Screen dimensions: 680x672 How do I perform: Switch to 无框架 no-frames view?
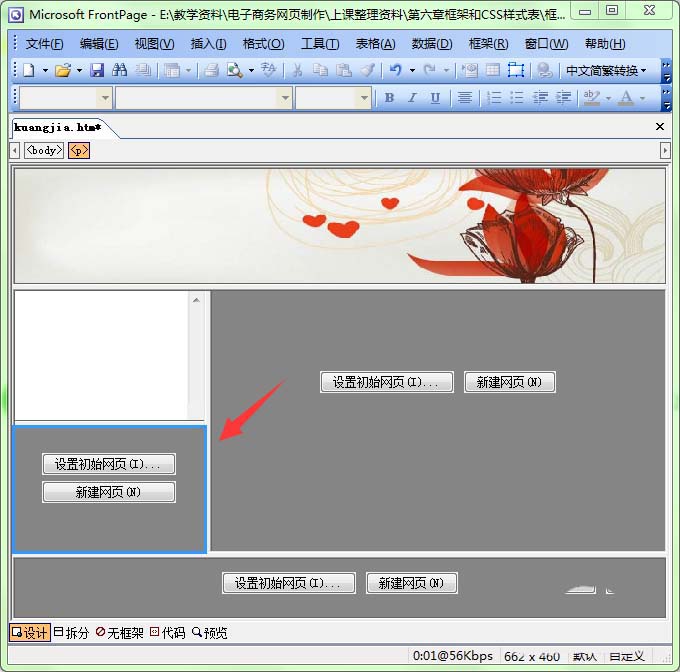click(x=120, y=633)
